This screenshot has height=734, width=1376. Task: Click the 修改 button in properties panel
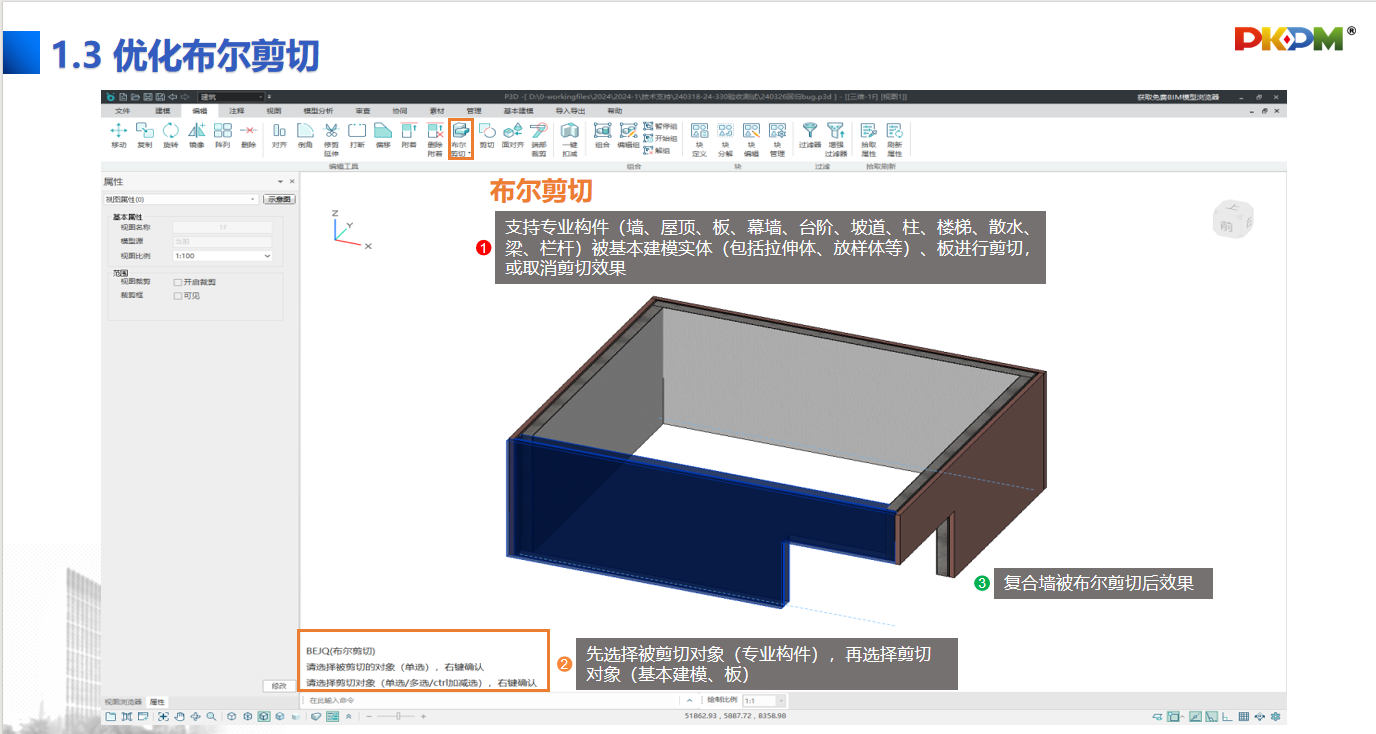coord(279,685)
